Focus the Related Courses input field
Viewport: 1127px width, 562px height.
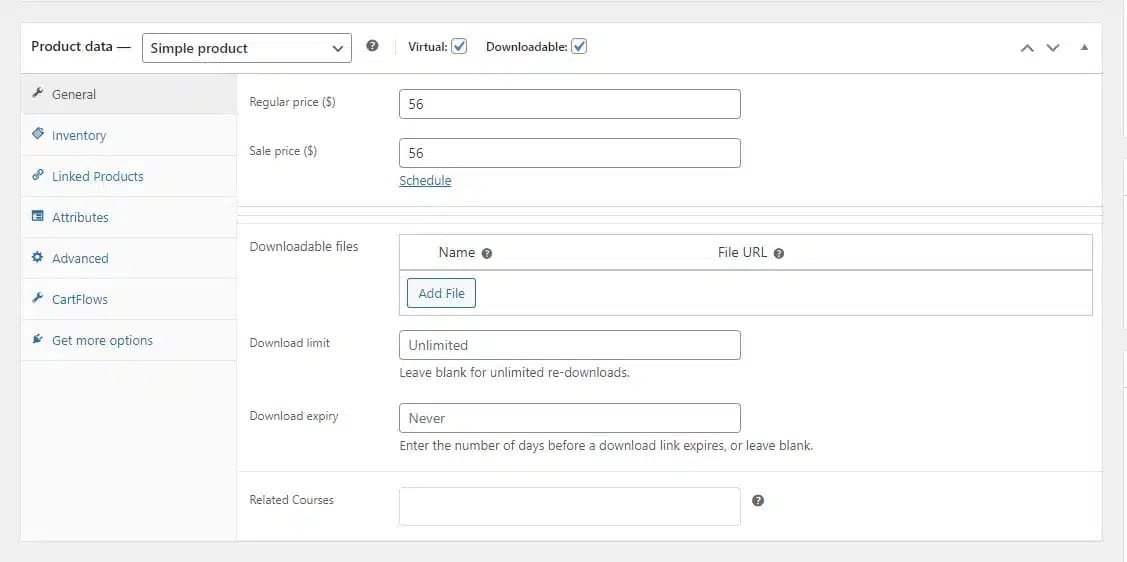(x=570, y=507)
